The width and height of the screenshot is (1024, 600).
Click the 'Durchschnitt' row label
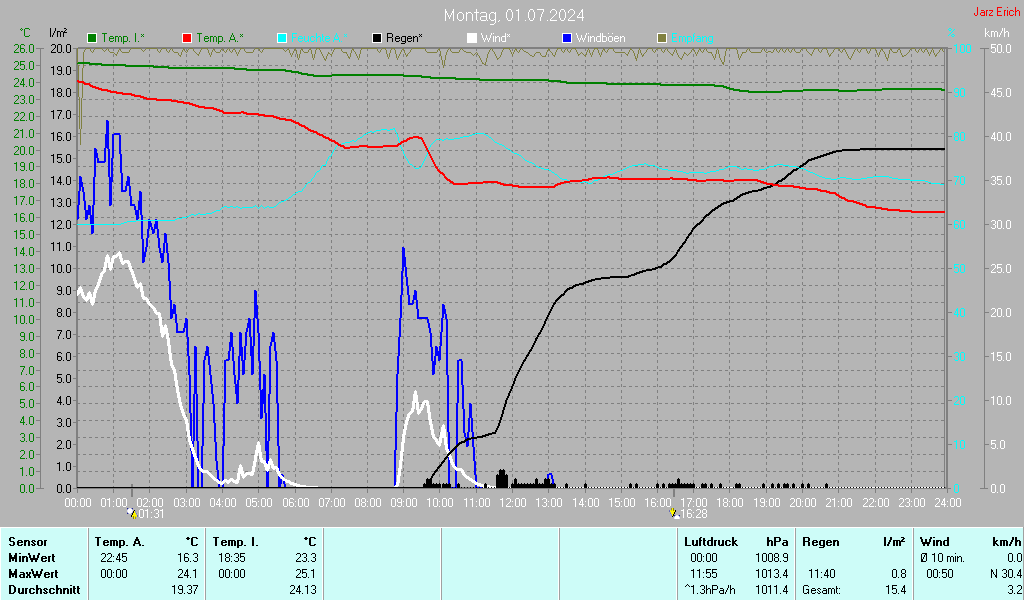pos(44,590)
